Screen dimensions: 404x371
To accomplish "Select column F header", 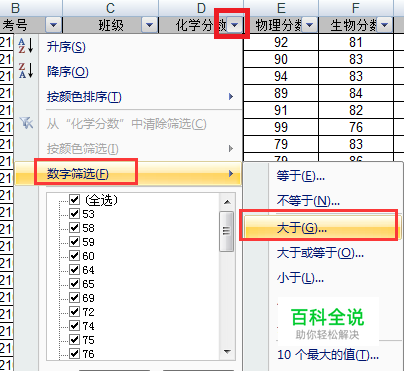I will click(356, 8).
